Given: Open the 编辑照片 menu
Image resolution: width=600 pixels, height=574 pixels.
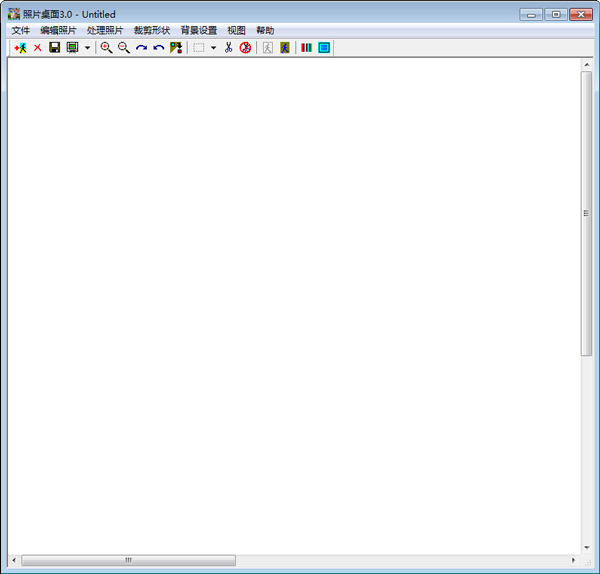Looking at the screenshot, I should [x=58, y=30].
